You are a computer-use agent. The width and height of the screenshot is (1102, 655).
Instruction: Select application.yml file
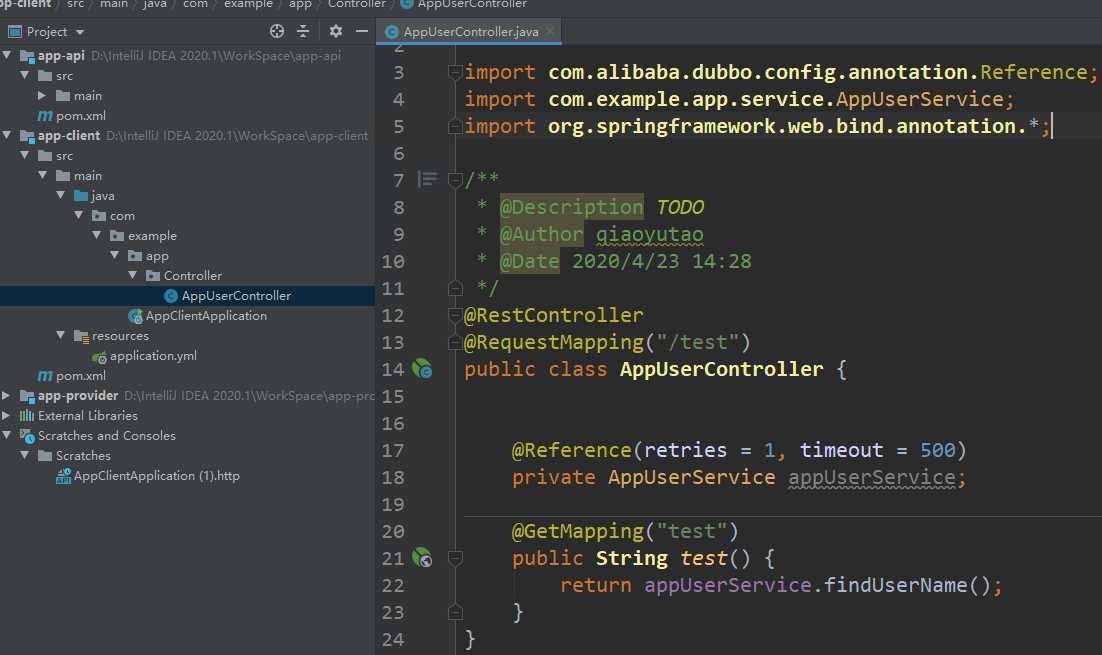pyautogui.click(x=153, y=356)
